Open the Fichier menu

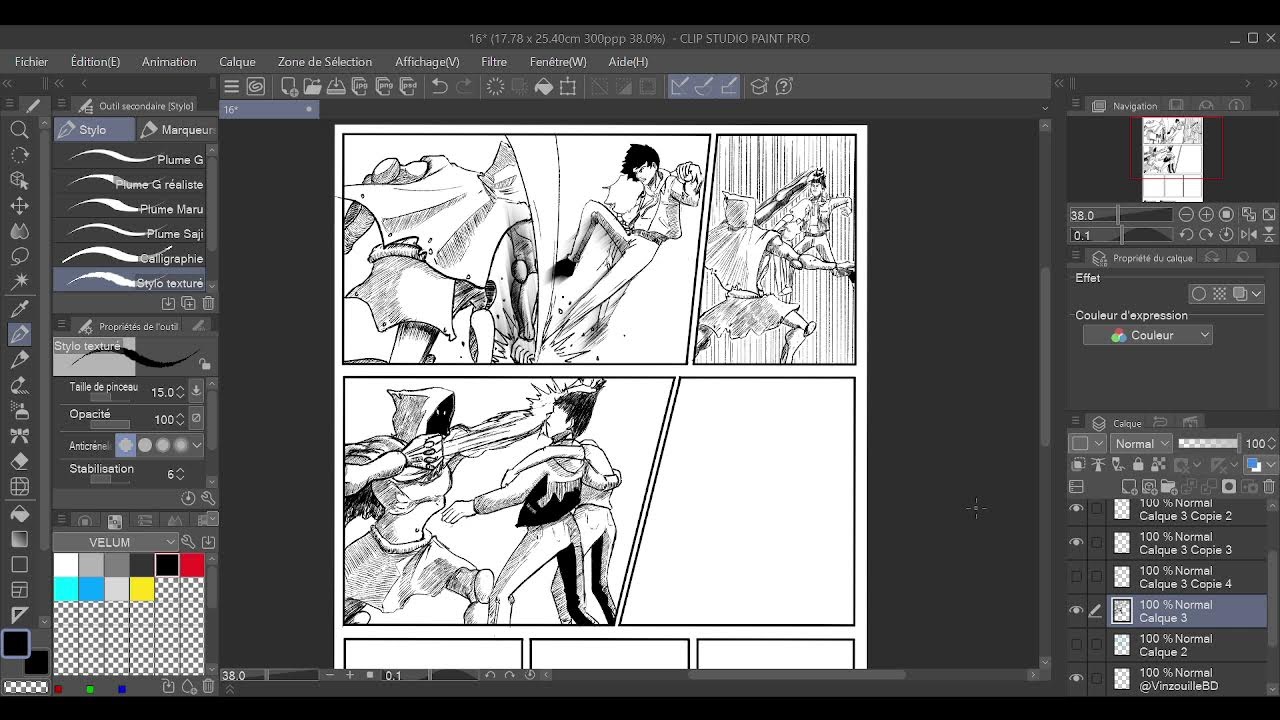[x=31, y=62]
